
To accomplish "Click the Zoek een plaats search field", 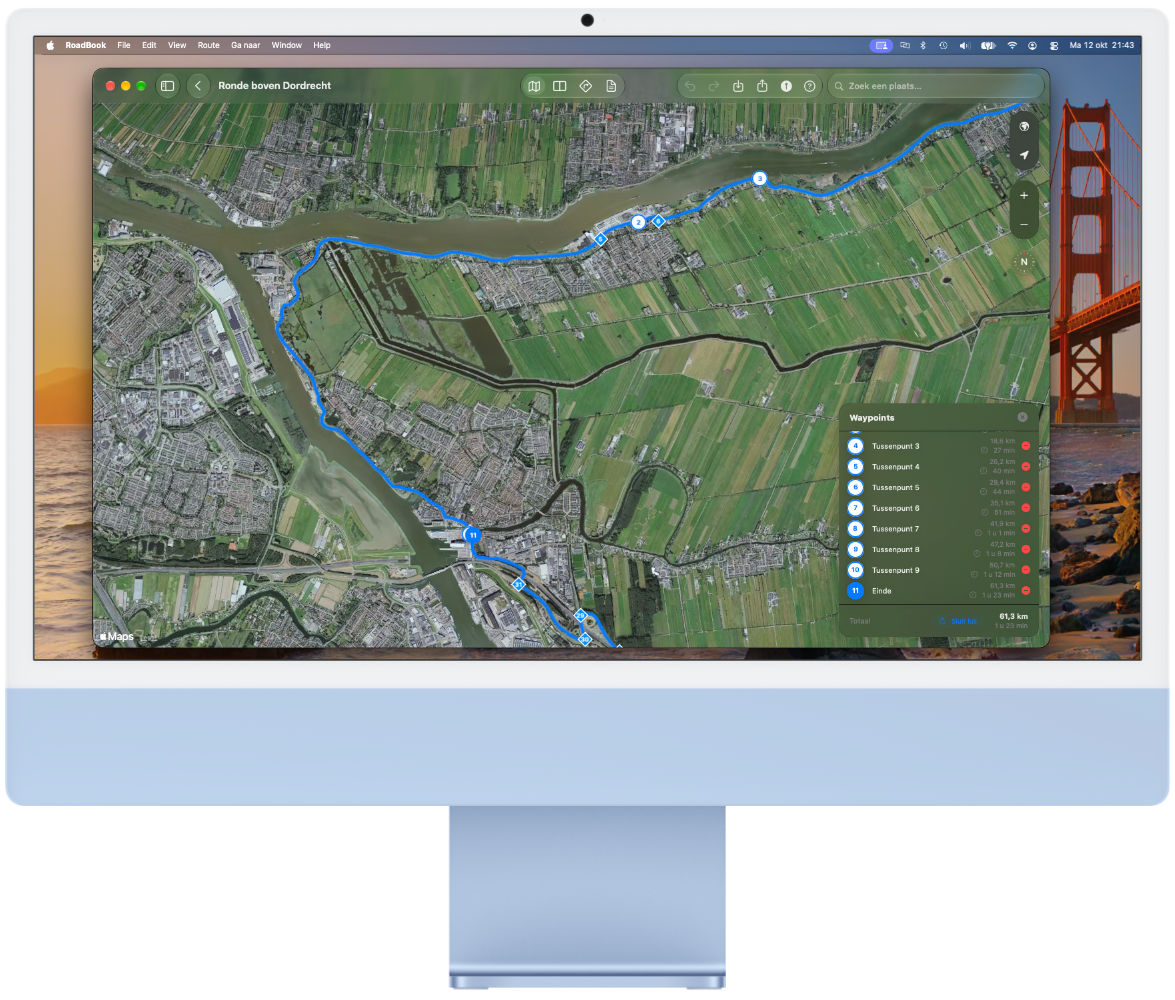I will click(x=936, y=86).
